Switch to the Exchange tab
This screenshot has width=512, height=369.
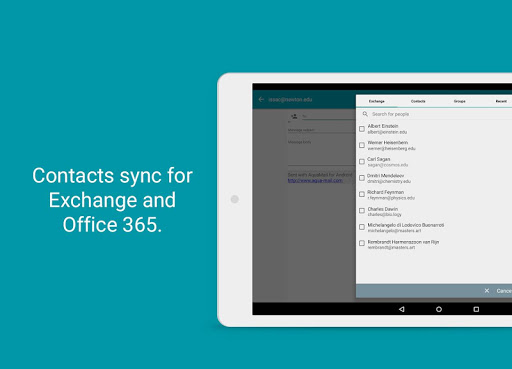click(377, 101)
